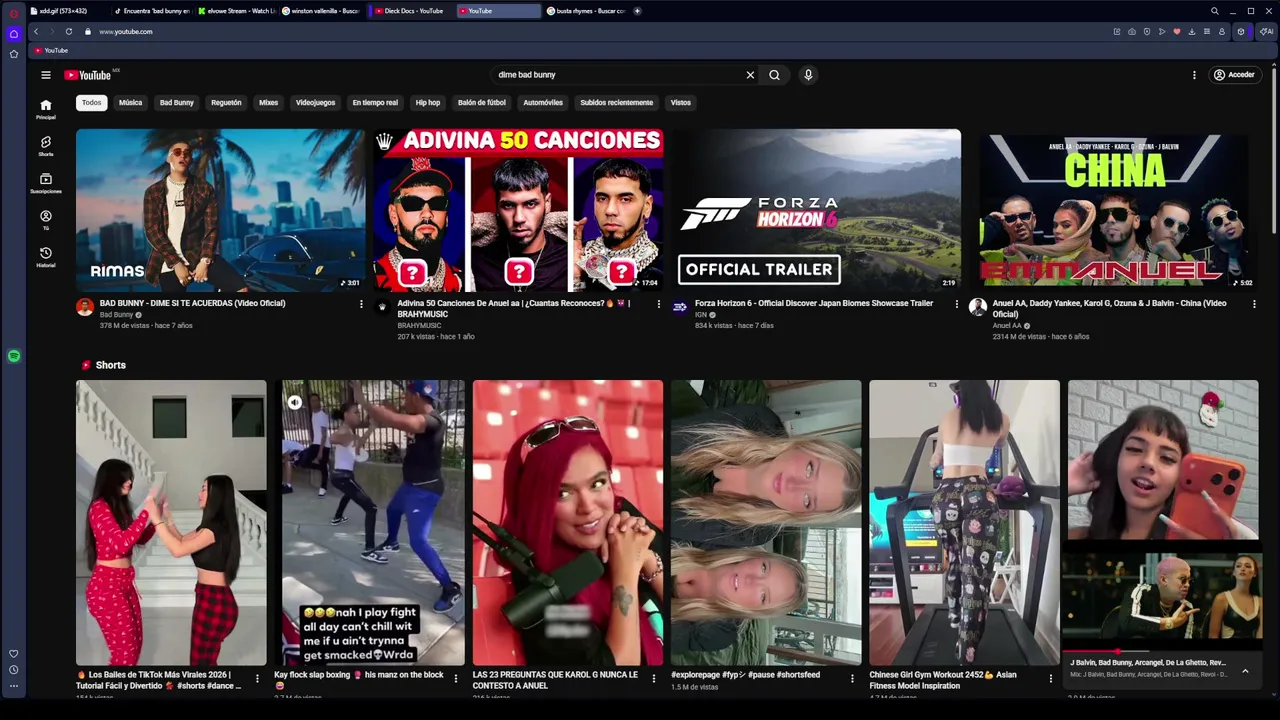Start voice search with microphone
Image resolution: width=1280 pixels, height=720 pixels.
point(808,75)
